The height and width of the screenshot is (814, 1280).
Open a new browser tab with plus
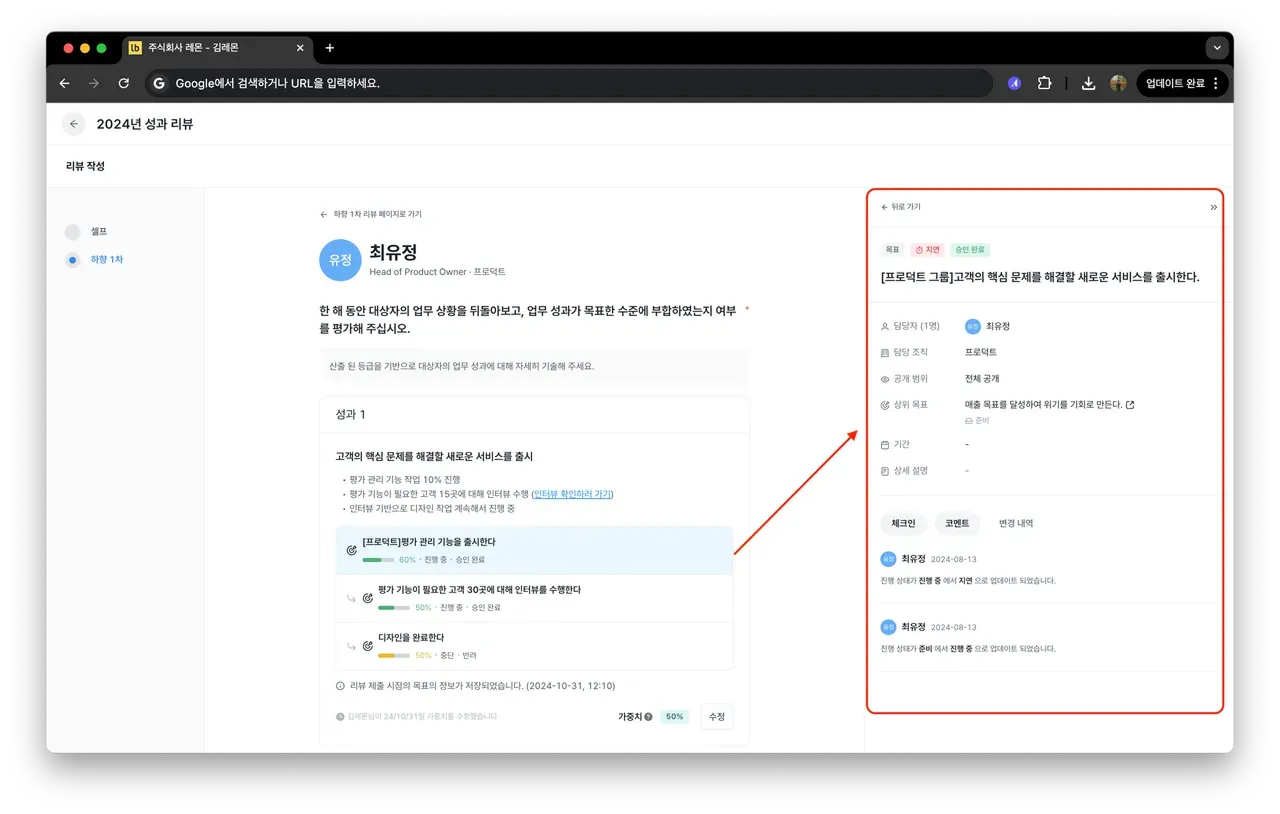coord(330,48)
